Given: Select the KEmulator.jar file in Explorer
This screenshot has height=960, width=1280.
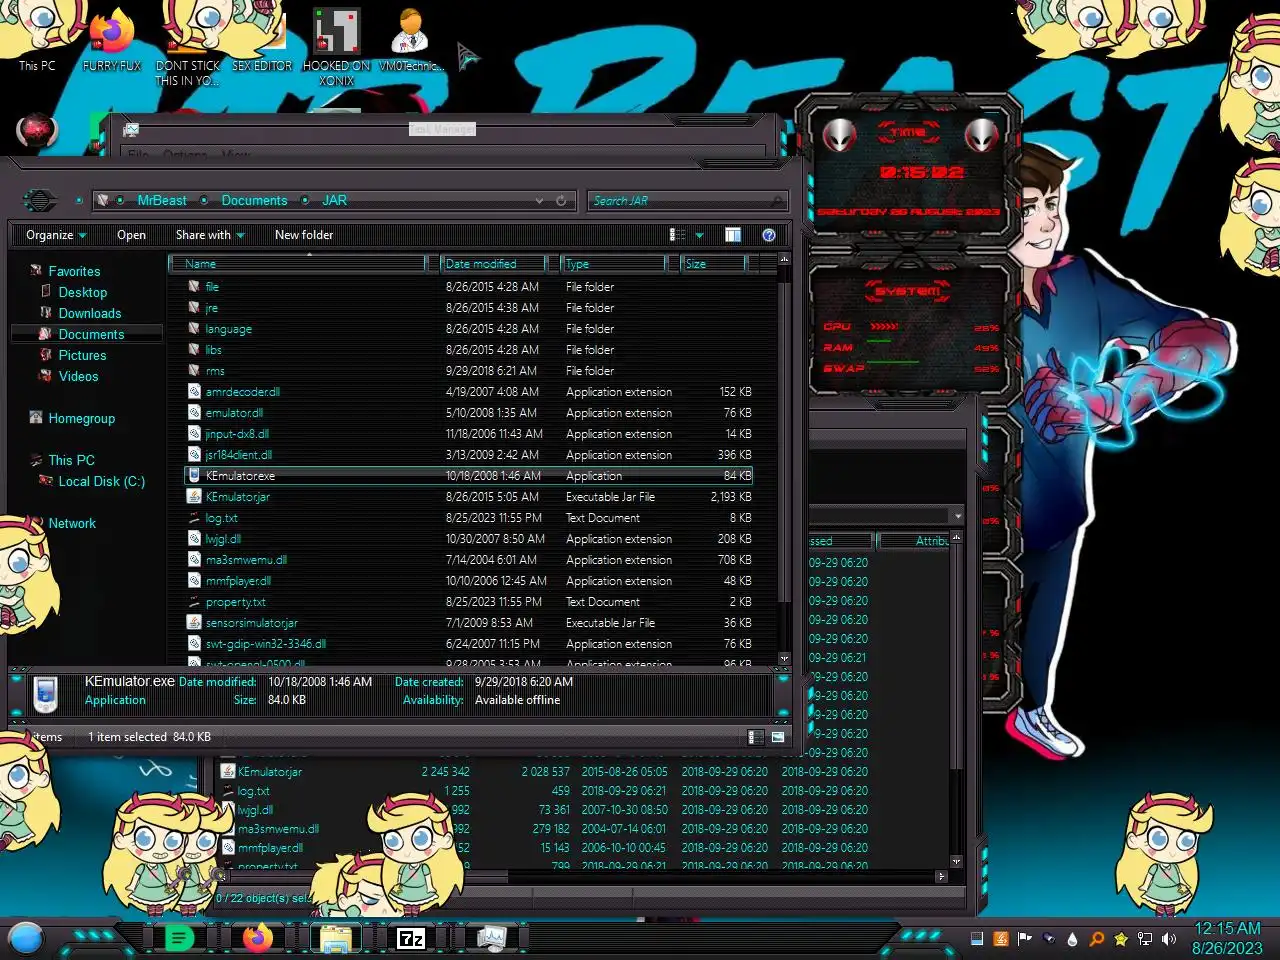Looking at the screenshot, I should 238,497.
